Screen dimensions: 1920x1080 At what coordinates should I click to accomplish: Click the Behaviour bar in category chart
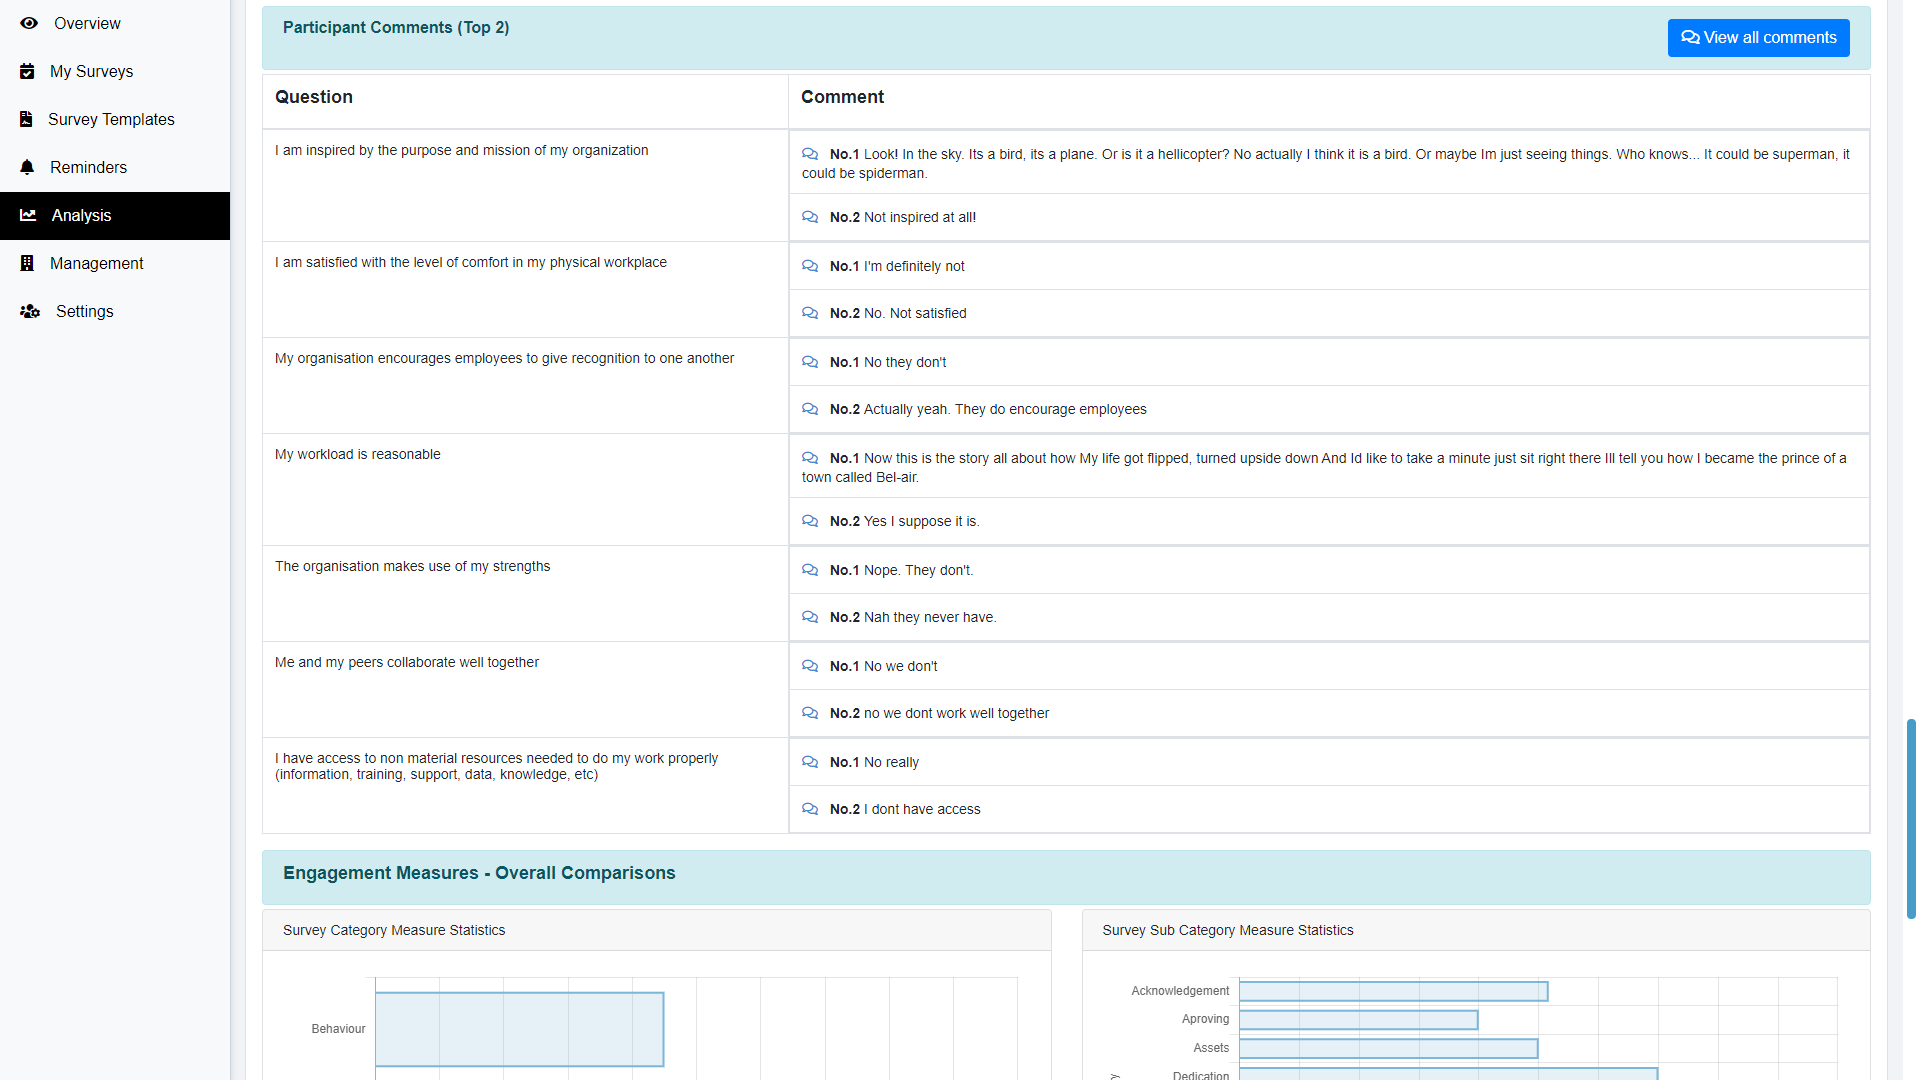519,1029
